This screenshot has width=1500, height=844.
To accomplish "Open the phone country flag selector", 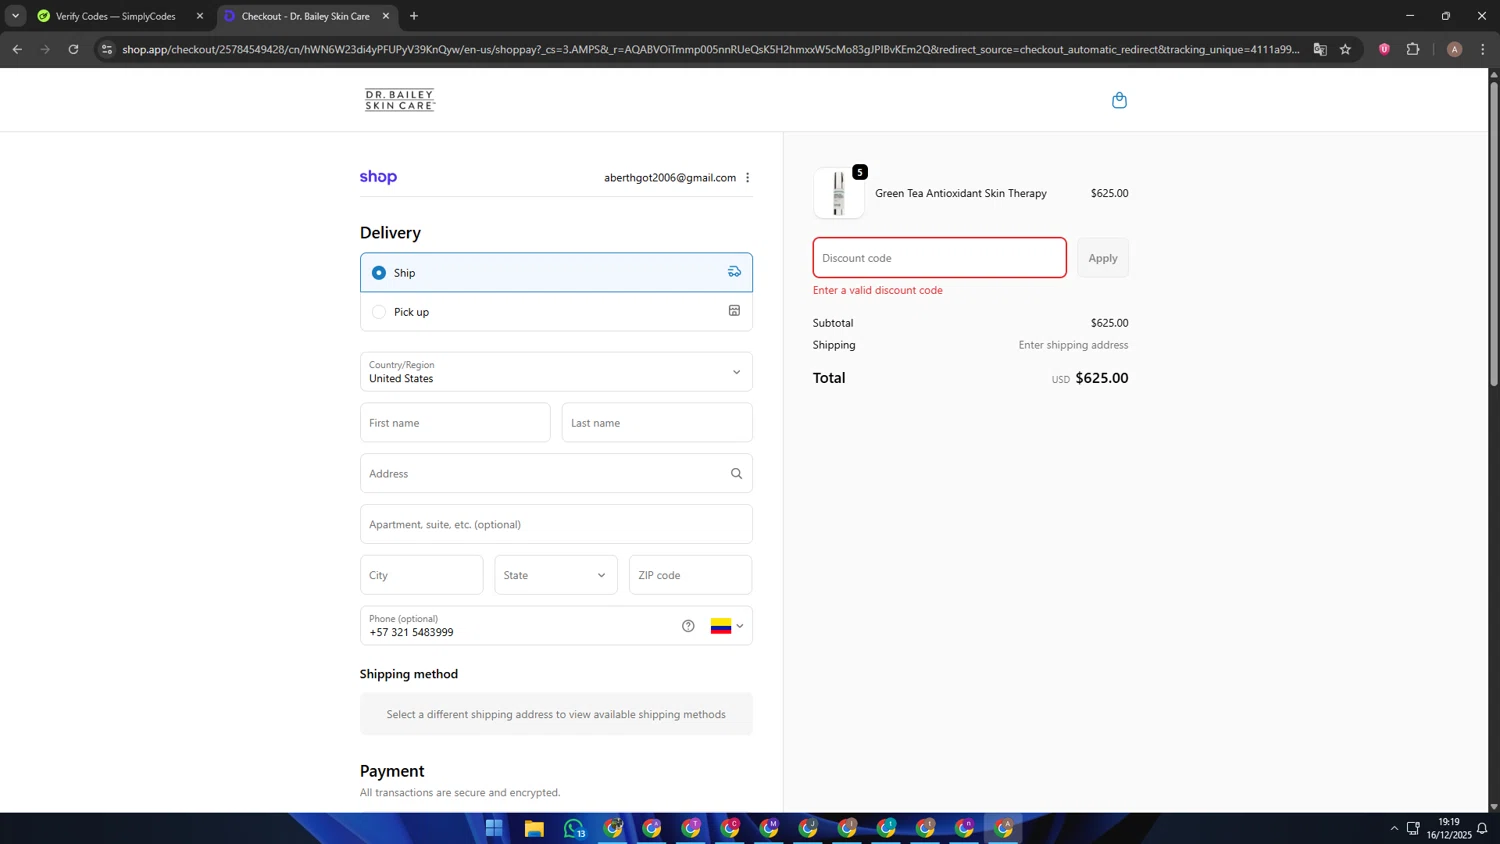I will tap(727, 626).
